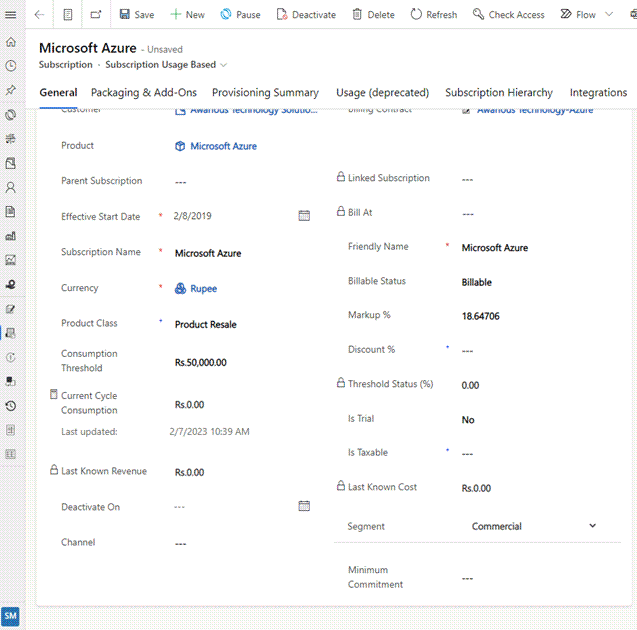Switch to the General tab

58,93
